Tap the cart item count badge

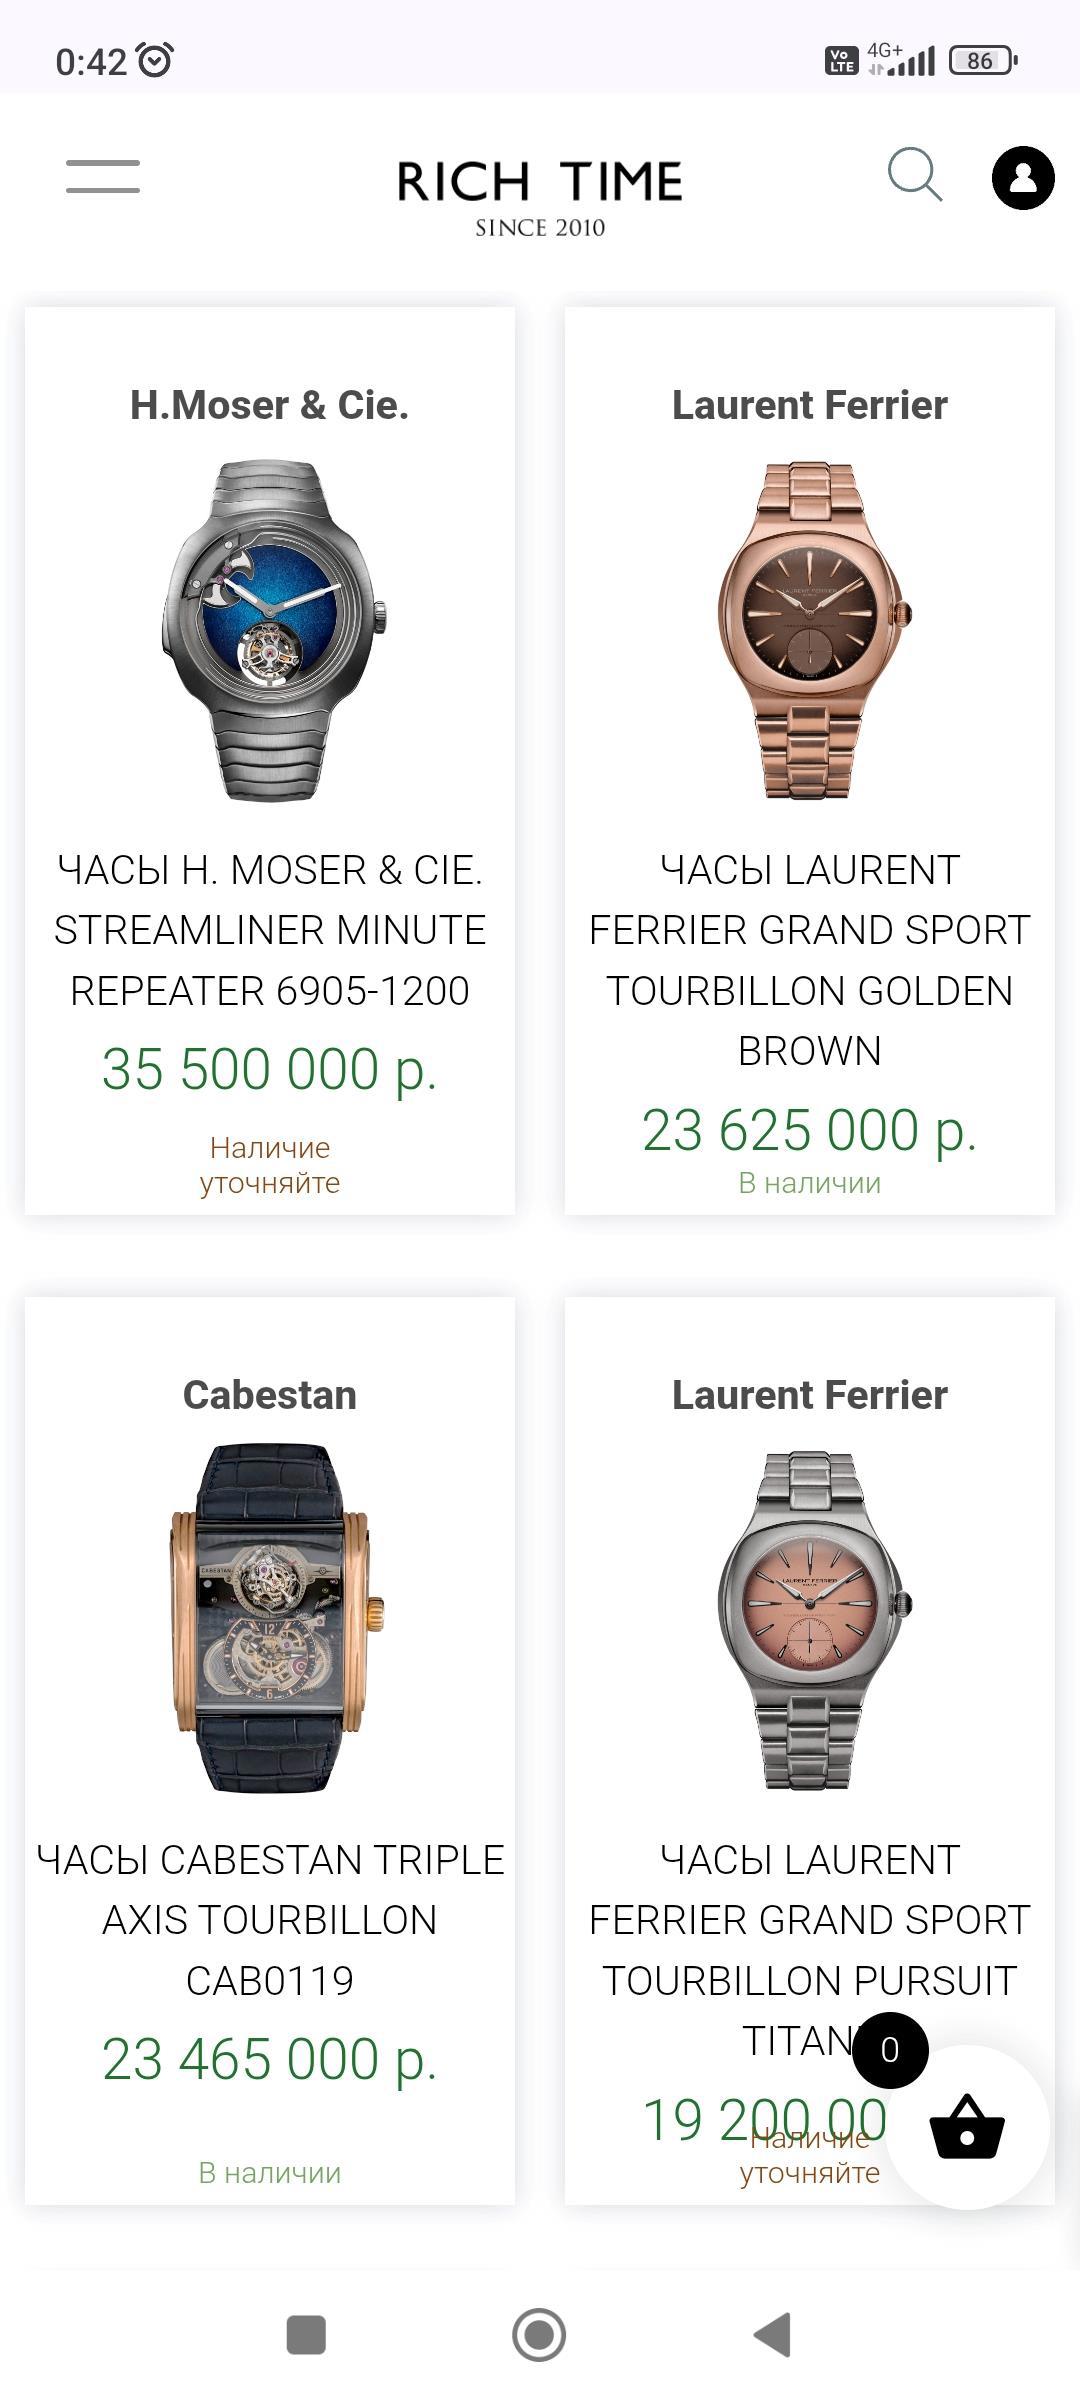pyautogui.click(x=890, y=2050)
